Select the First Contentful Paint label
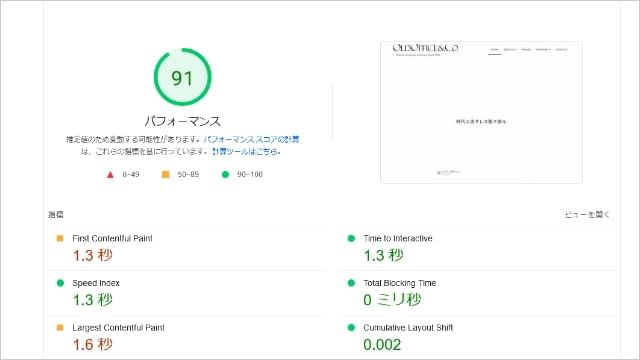Image resolution: width=640 pixels, height=360 pixels. [112, 238]
